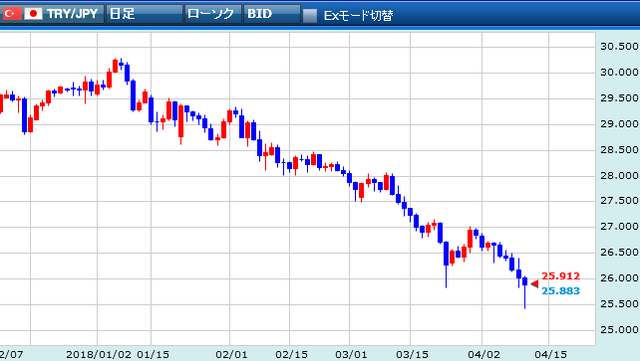Toggle the Exモード切替 checkbox
The image size is (640, 361).
coord(310,16)
